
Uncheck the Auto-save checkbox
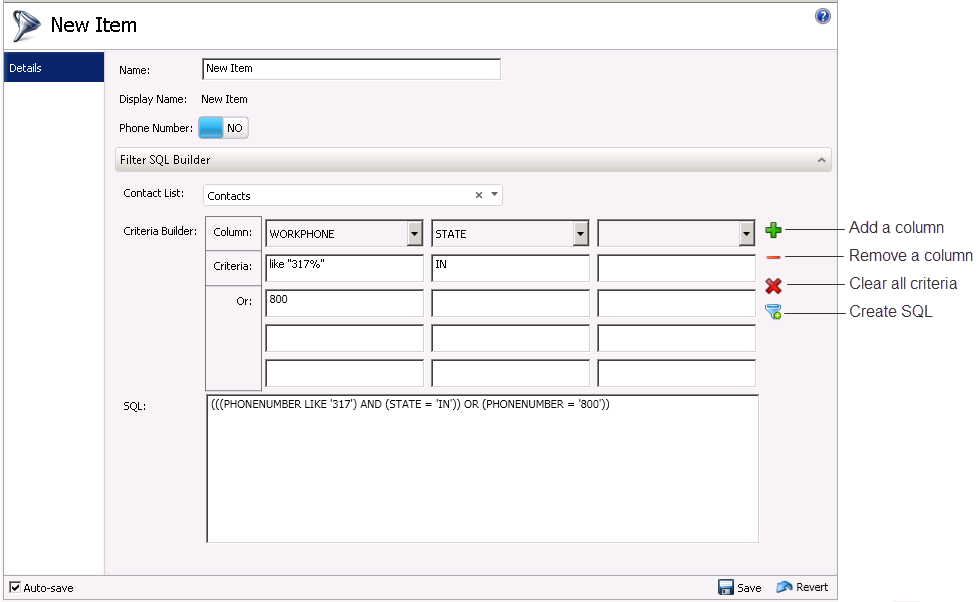point(14,587)
